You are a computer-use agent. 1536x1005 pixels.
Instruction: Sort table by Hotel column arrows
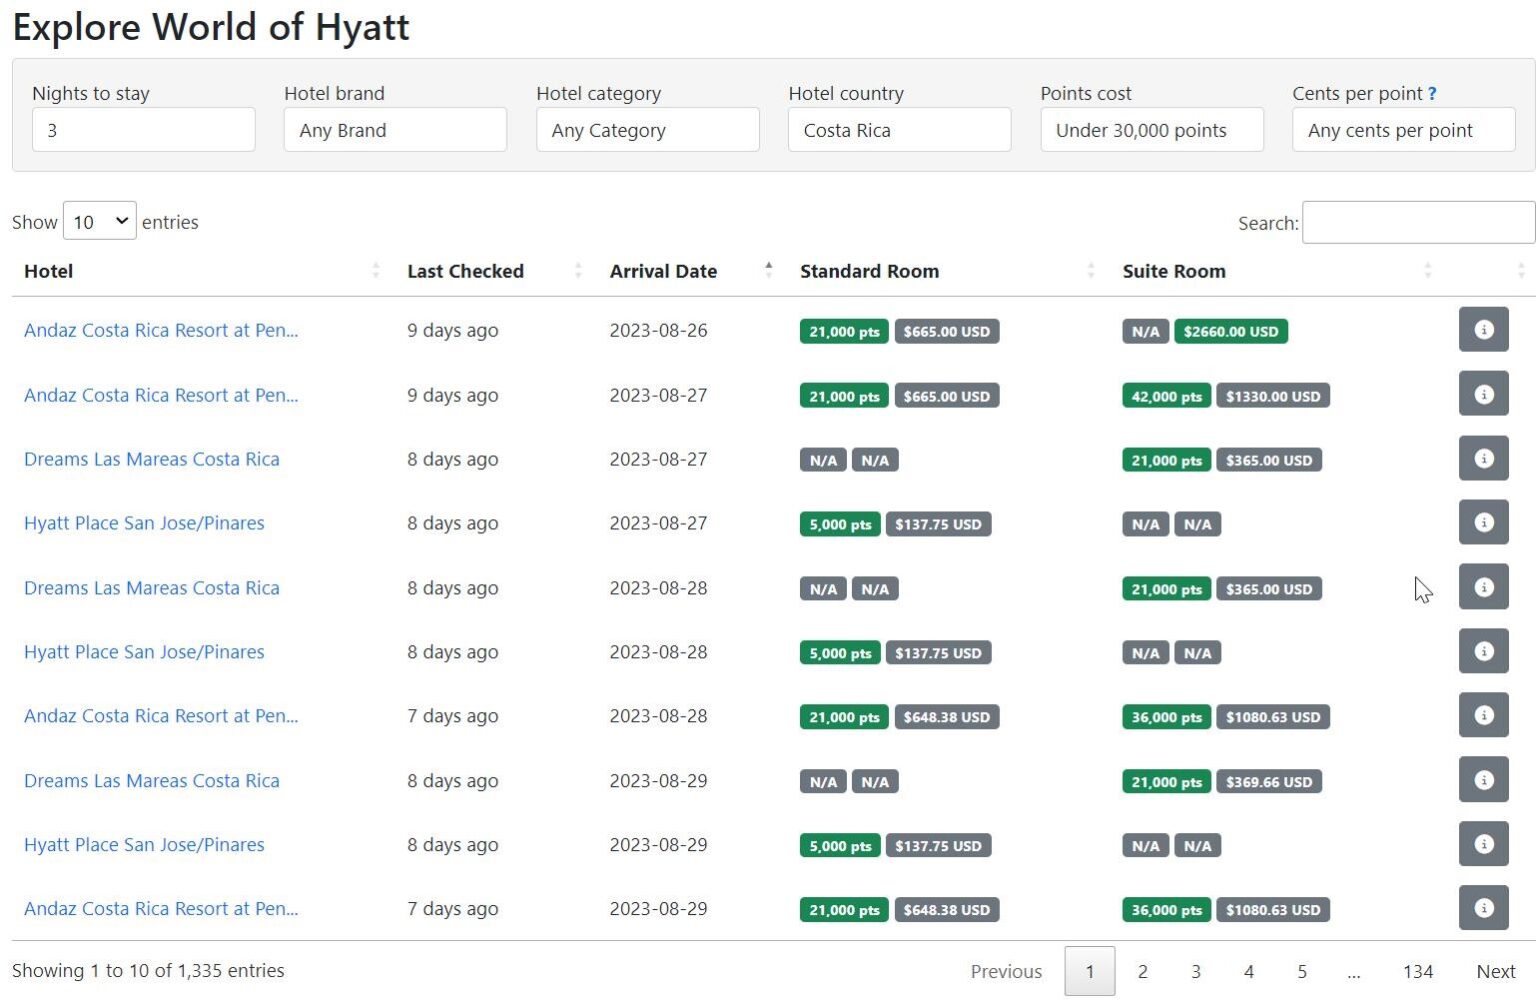point(376,271)
